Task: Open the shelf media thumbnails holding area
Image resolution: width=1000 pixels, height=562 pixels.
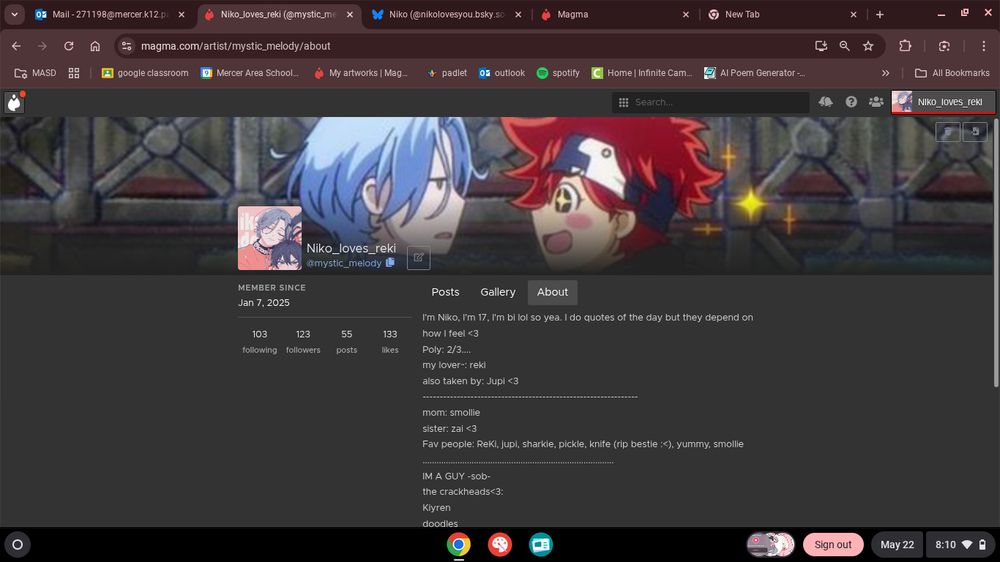Action: (x=770, y=545)
